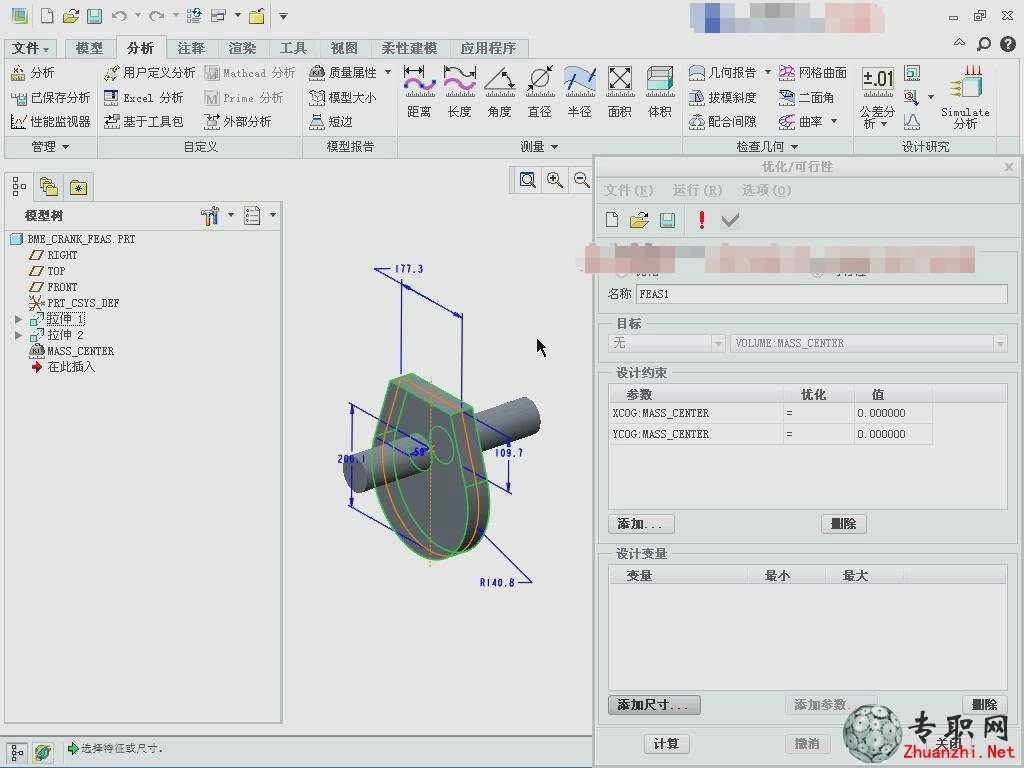Open Simulate analysis tool

(x=965, y=98)
